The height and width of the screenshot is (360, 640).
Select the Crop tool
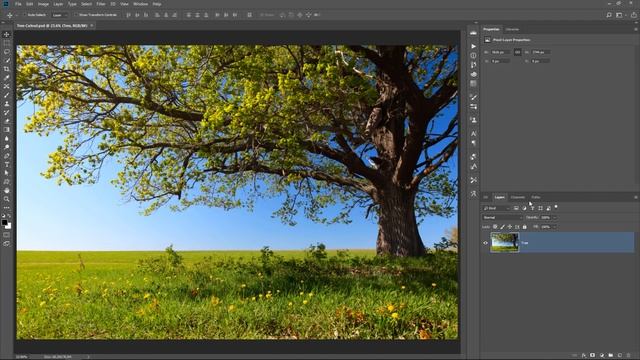click(7, 69)
